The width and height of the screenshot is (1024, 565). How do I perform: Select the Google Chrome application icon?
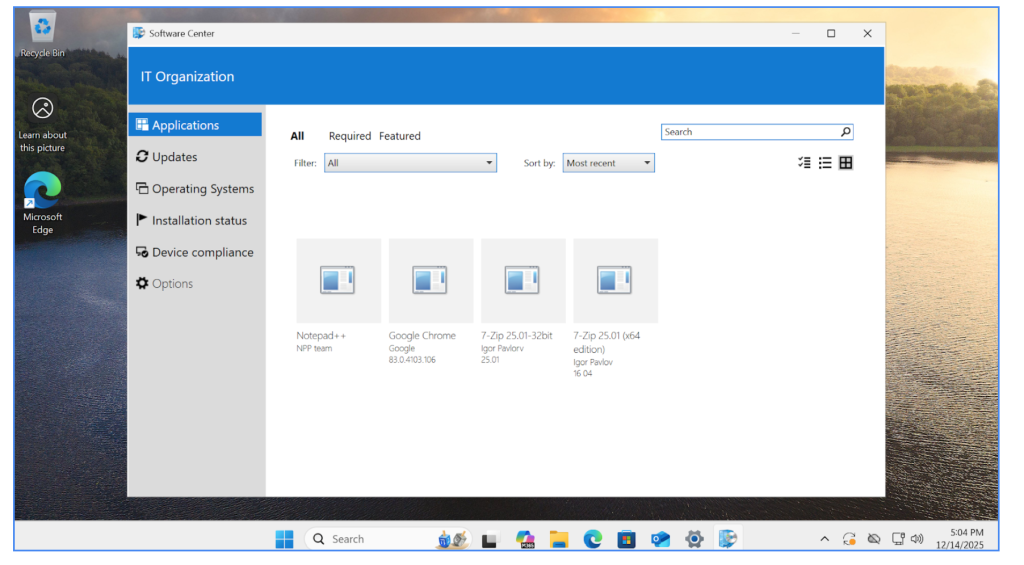coord(430,281)
